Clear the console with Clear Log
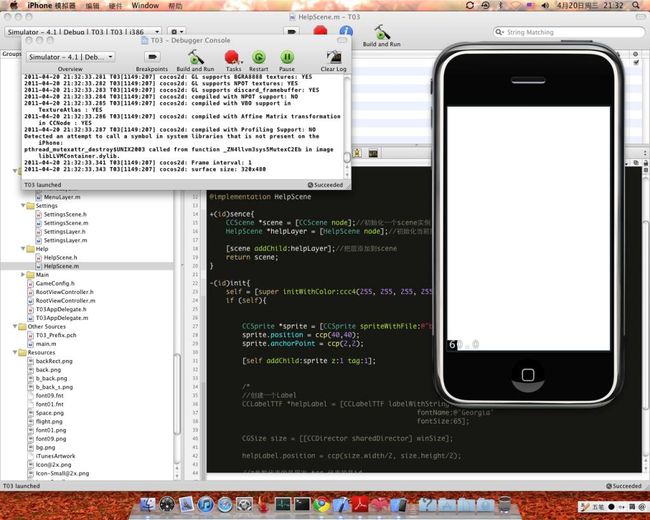650x520 pixels. coord(334,59)
